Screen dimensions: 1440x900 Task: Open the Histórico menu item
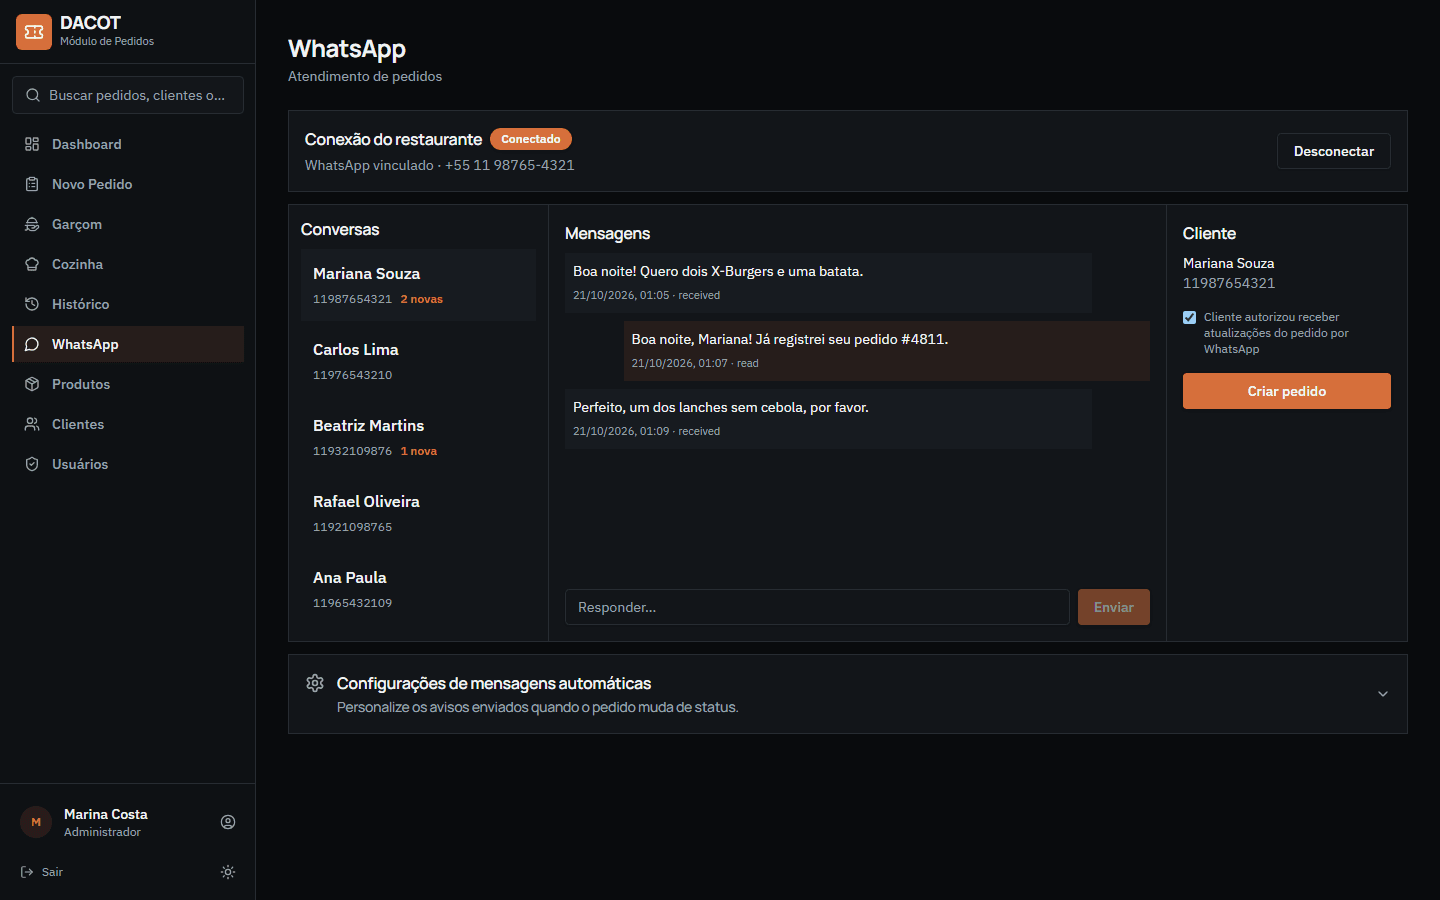(128, 304)
